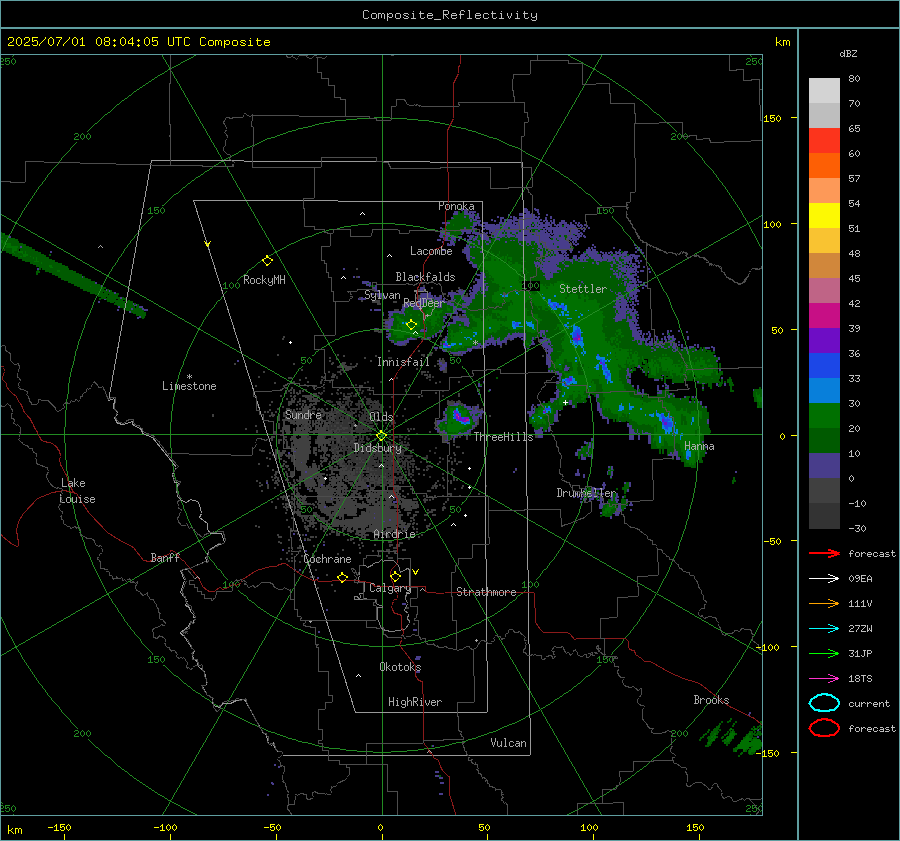Select the magenta 39 dBZ color swatch

pos(824,315)
